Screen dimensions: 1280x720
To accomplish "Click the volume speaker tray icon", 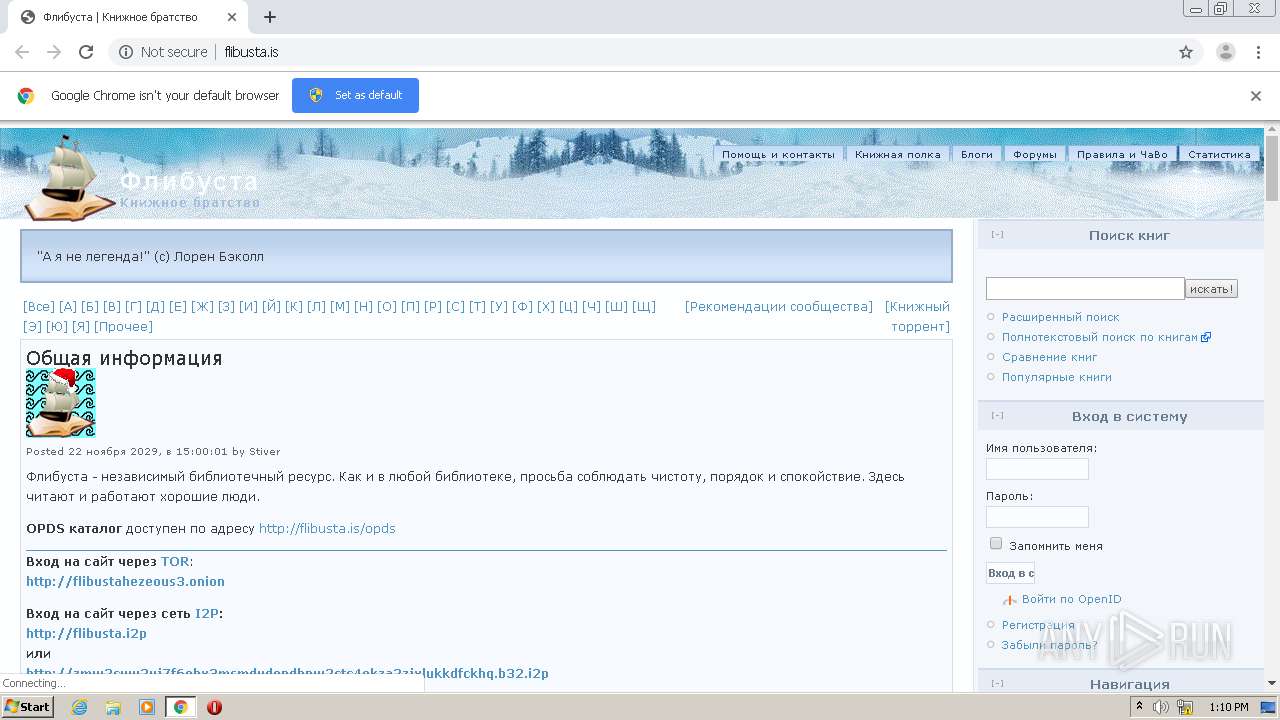I will point(1161,707).
